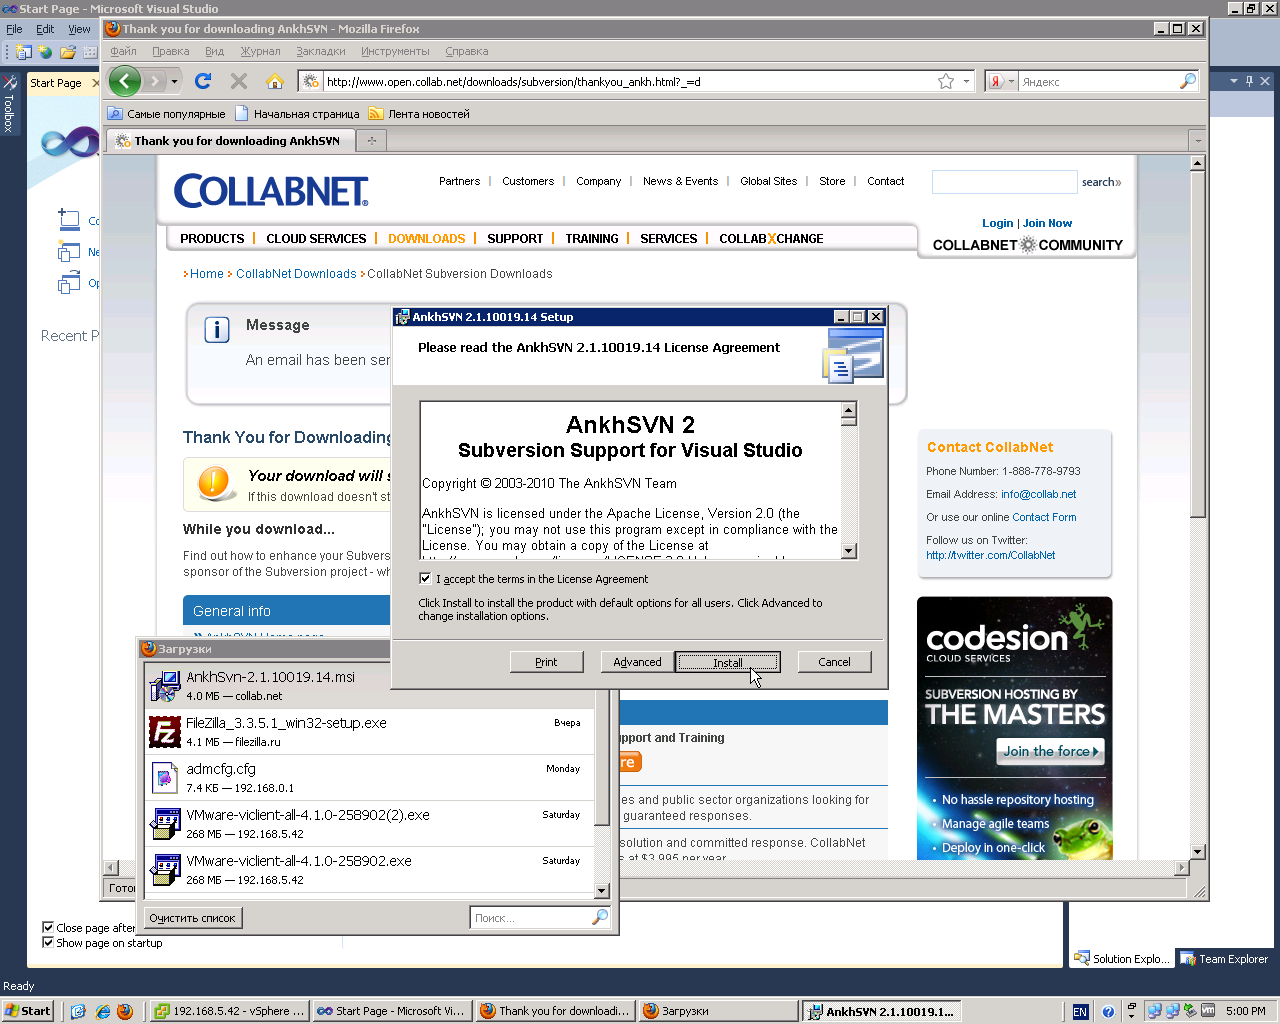Bookmark this page with the star icon
Screen dimensions: 1280x1024
click(x=946, y=81)
